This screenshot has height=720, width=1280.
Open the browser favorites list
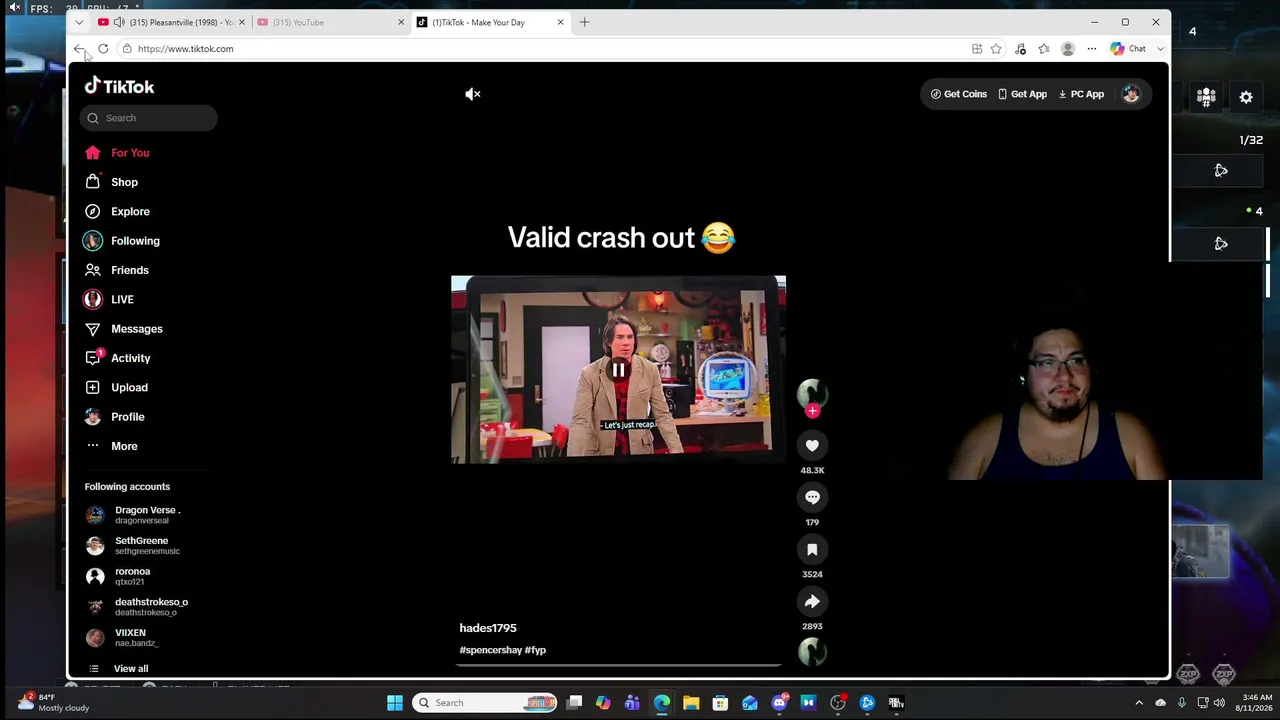coord(1044,49)
